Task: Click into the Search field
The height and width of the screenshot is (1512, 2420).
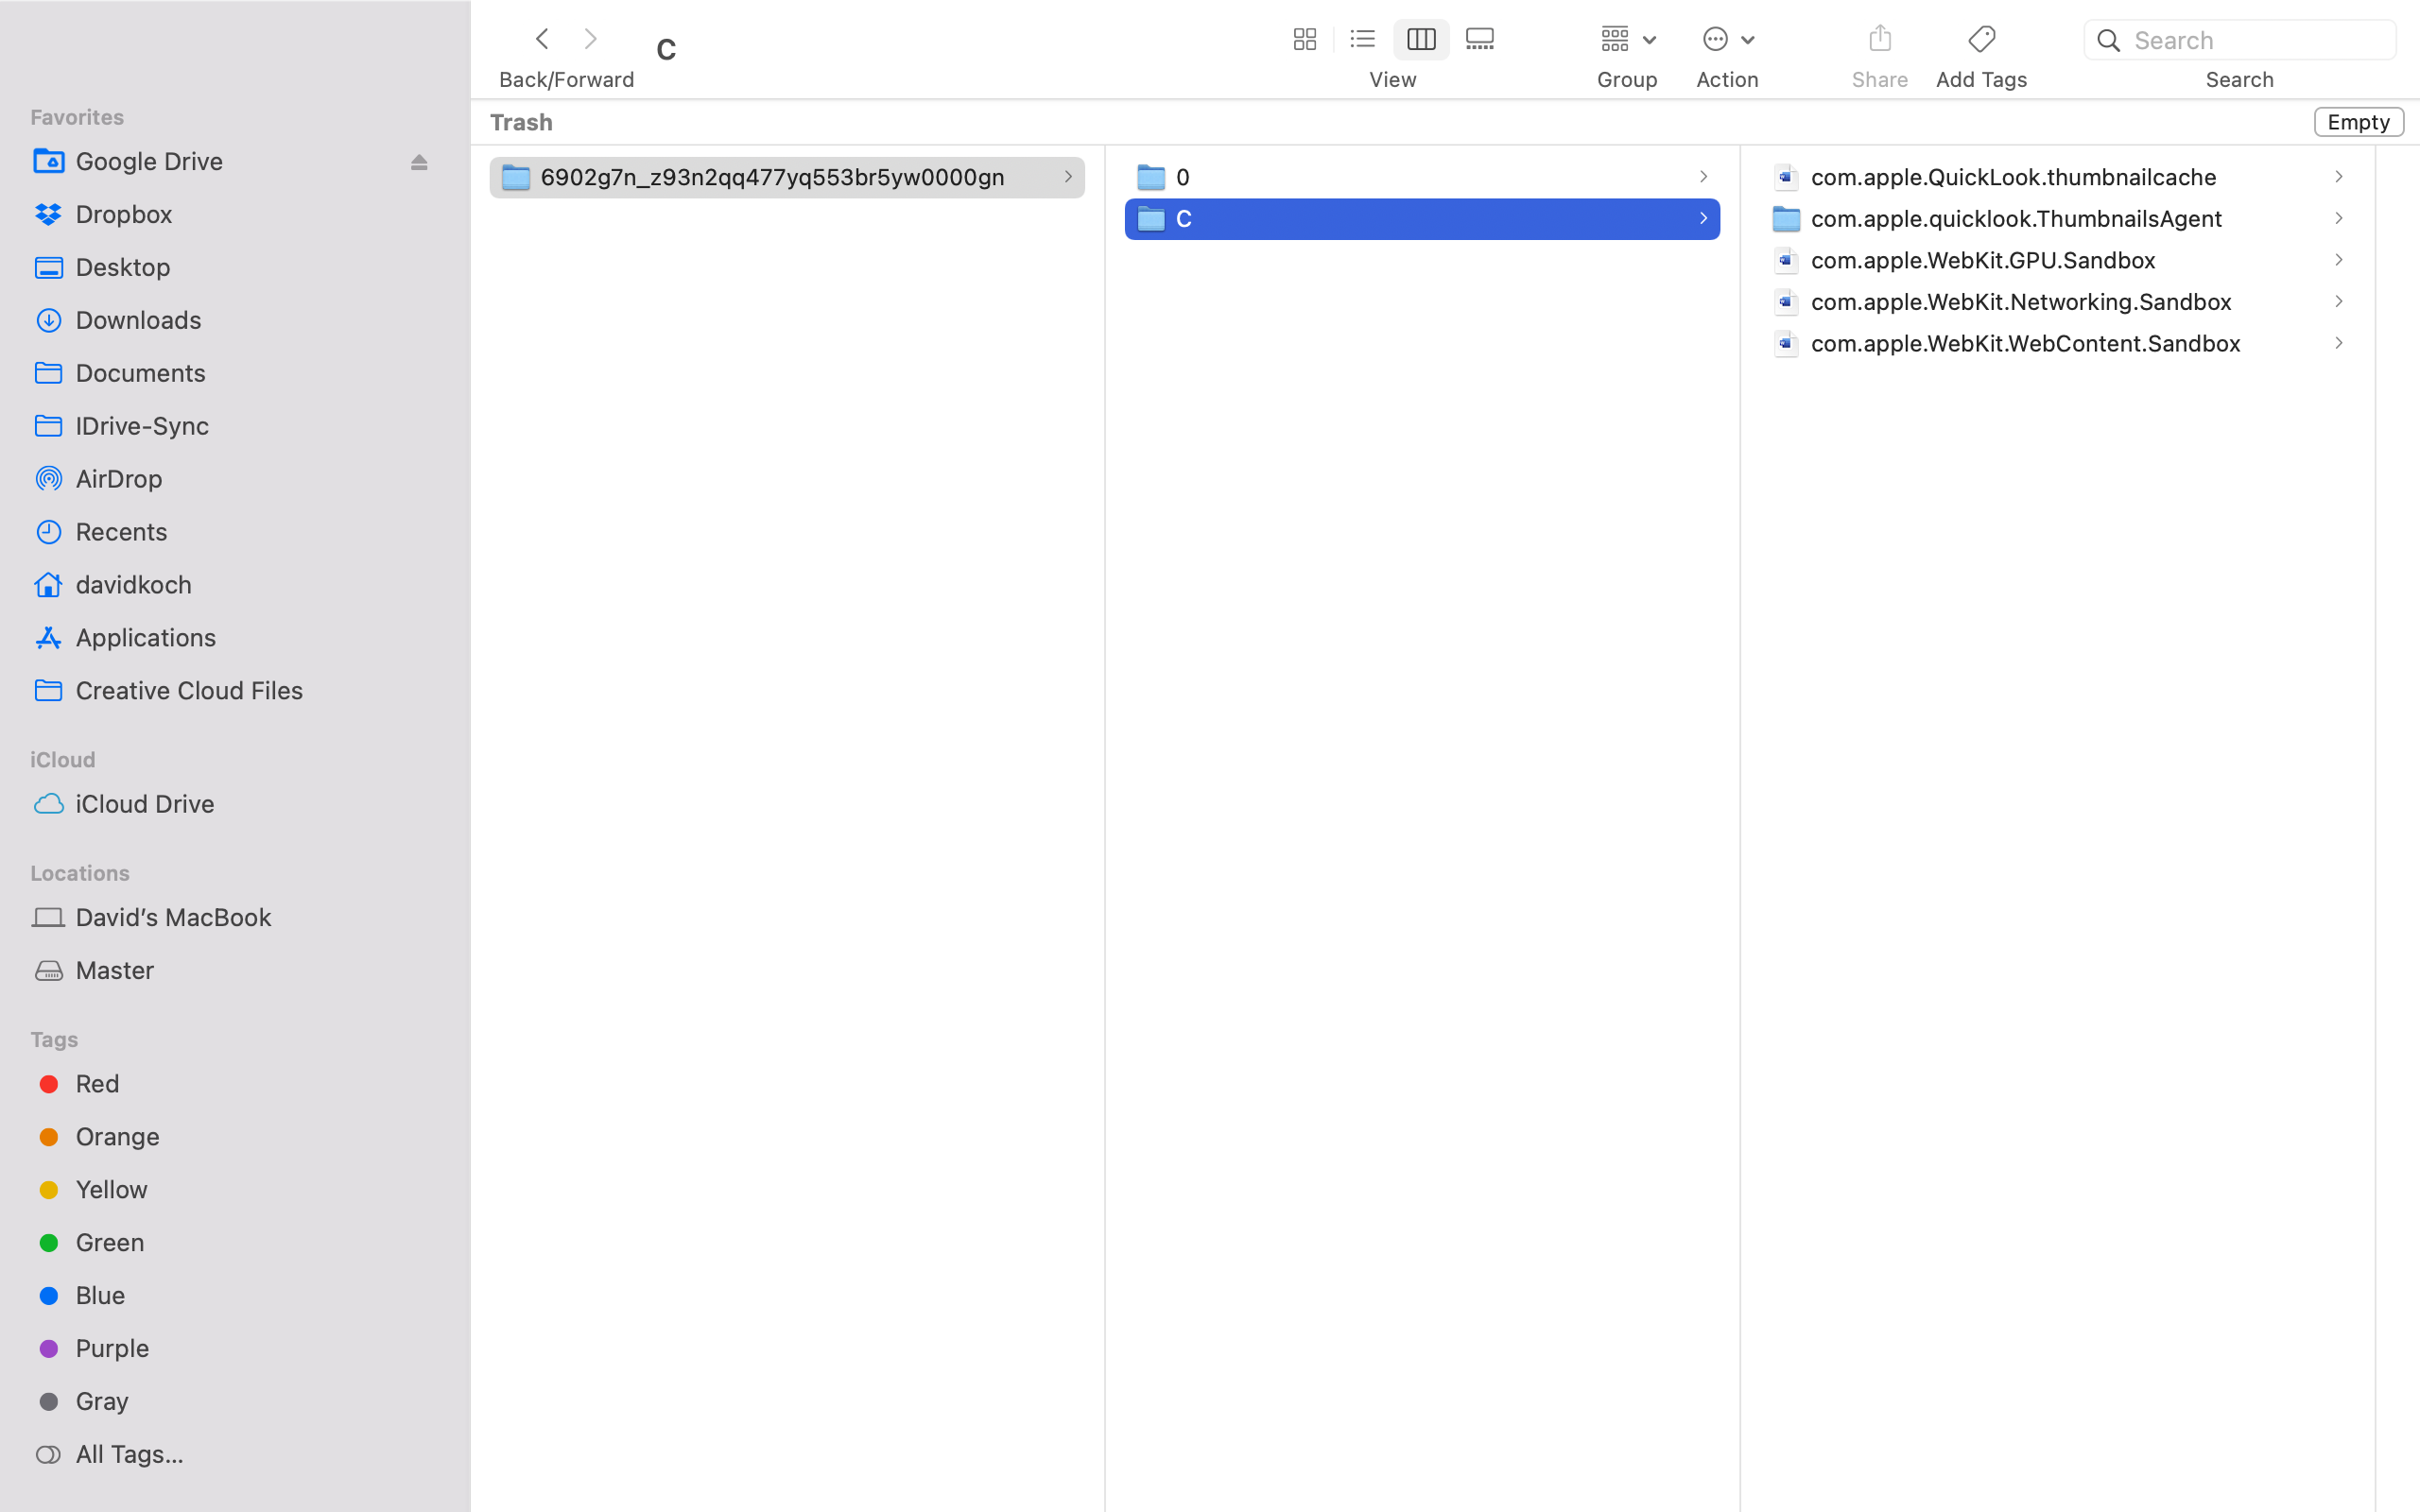Action: [2256, 40]
